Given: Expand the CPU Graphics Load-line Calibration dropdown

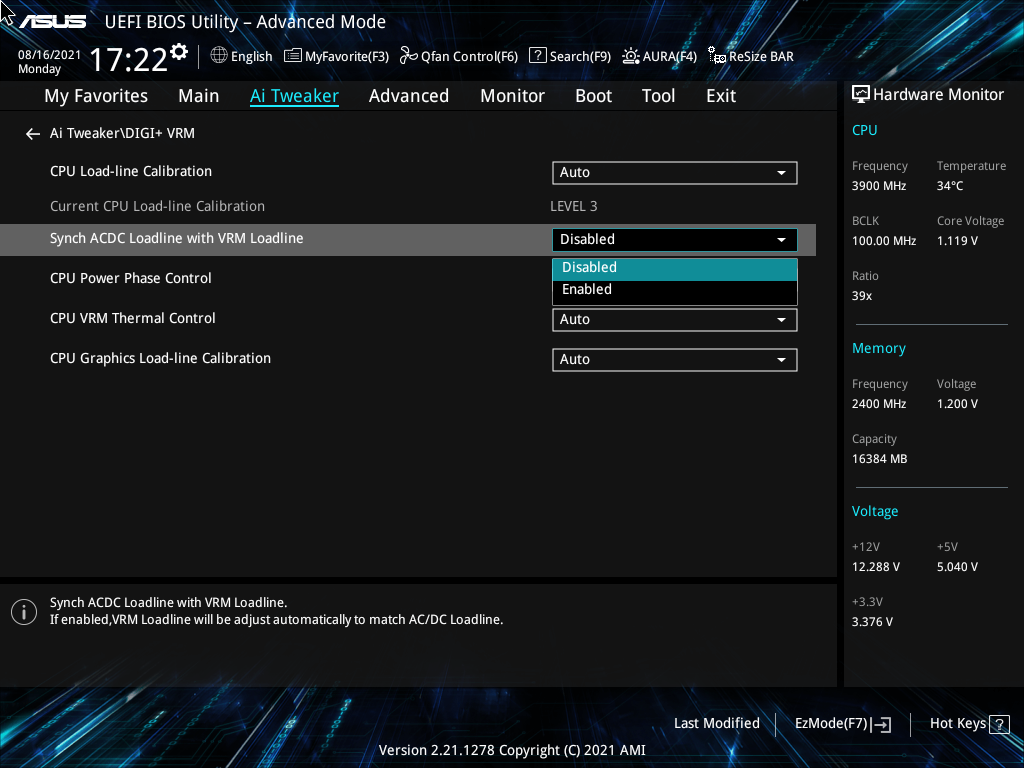Looking at the screenshot, I should coord(675,360).
